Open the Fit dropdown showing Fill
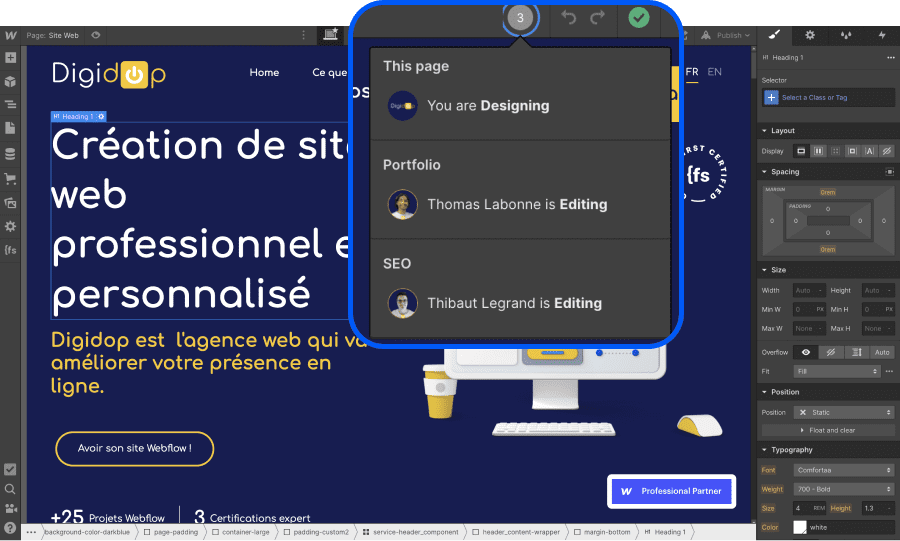 coord(837,372)
